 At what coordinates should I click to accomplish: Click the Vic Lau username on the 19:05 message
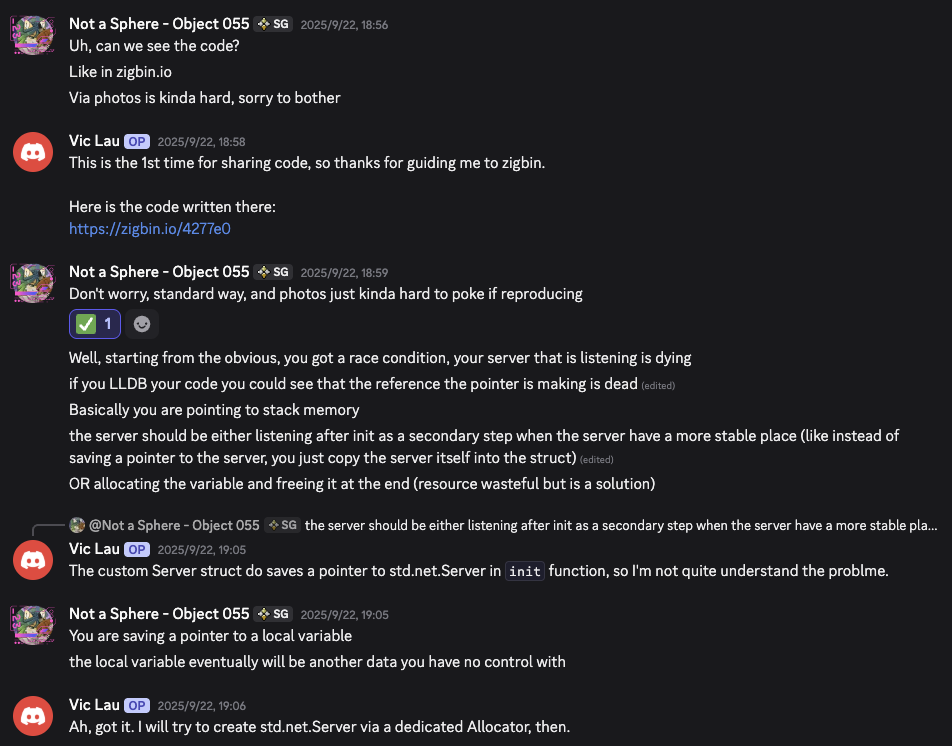94,549
